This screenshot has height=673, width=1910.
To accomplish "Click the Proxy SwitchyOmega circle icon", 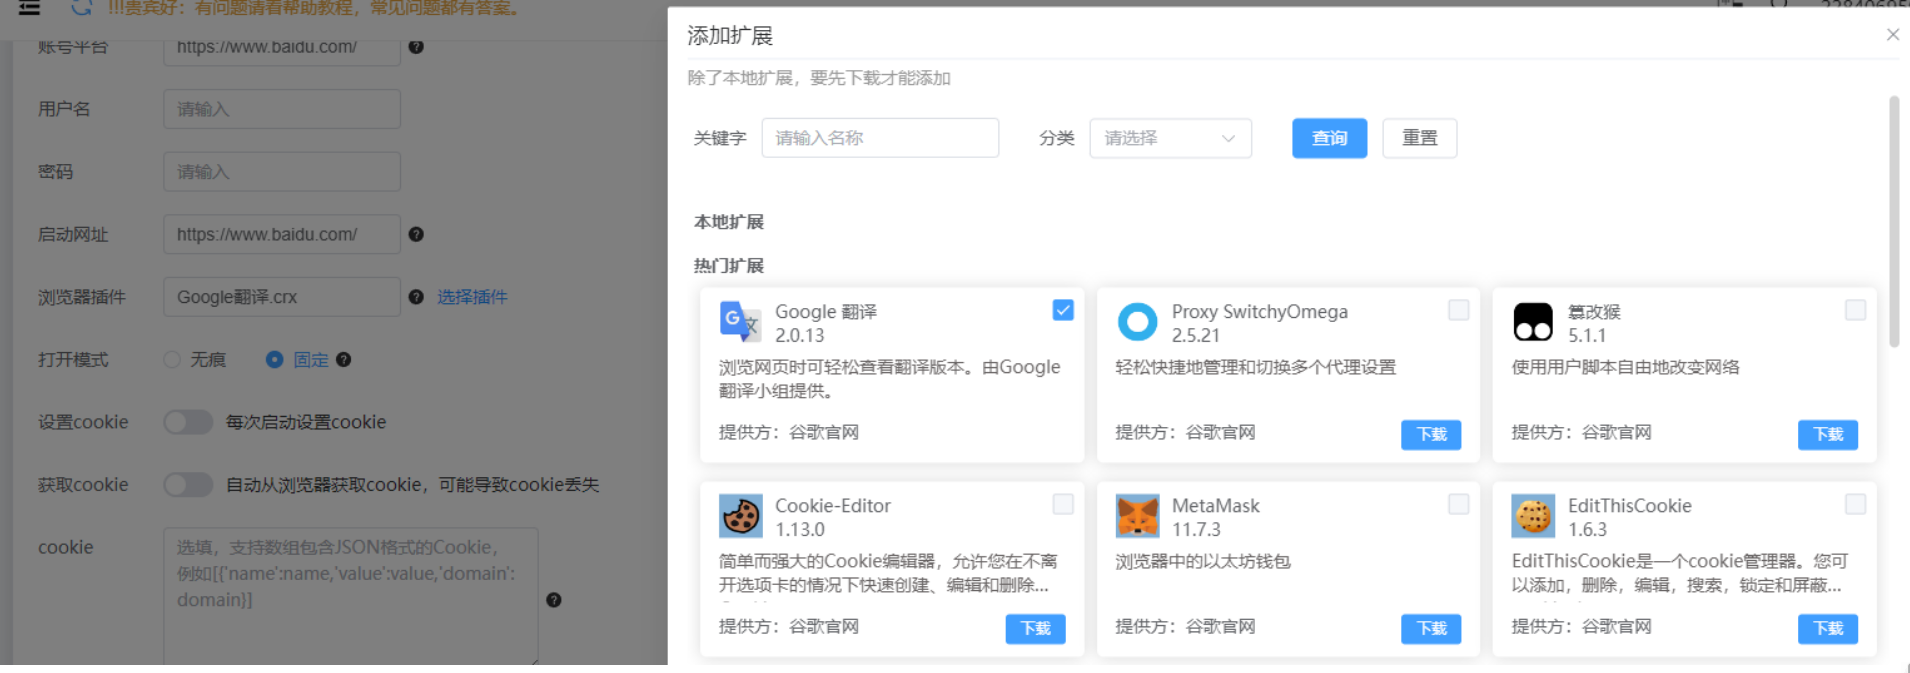I will 1136,322.
